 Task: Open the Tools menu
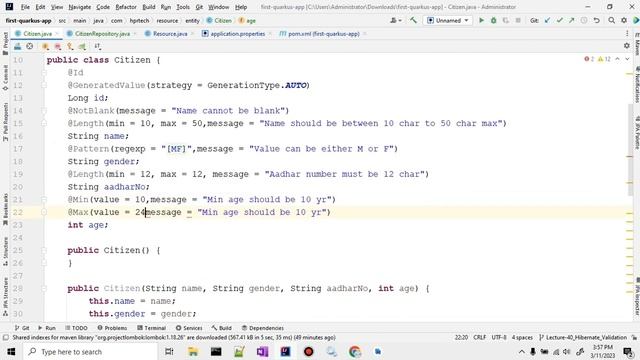point(183,7)
